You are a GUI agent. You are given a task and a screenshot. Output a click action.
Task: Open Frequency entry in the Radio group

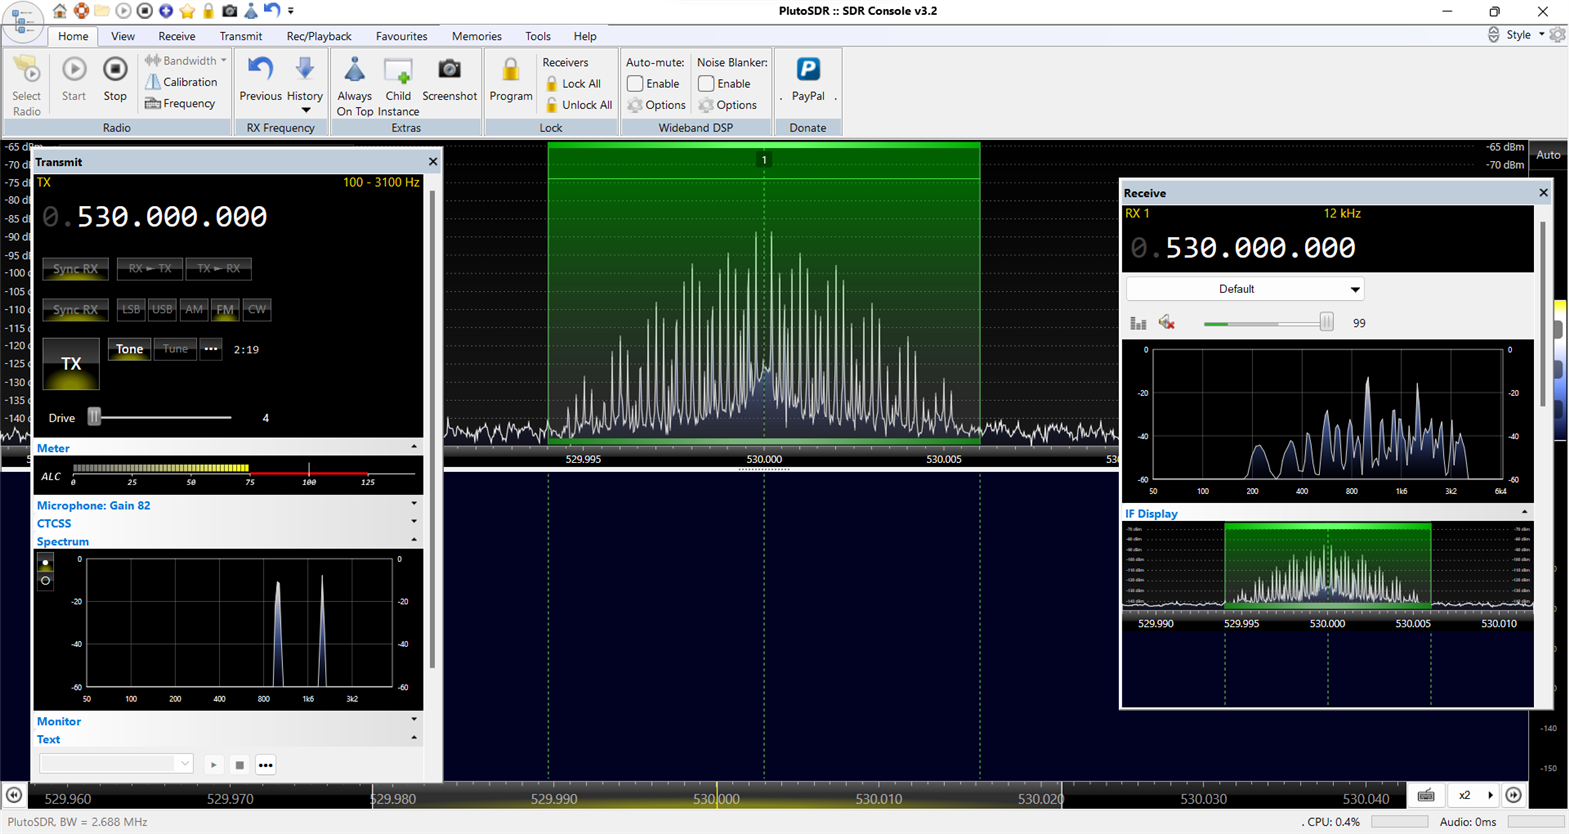(180, 103)
